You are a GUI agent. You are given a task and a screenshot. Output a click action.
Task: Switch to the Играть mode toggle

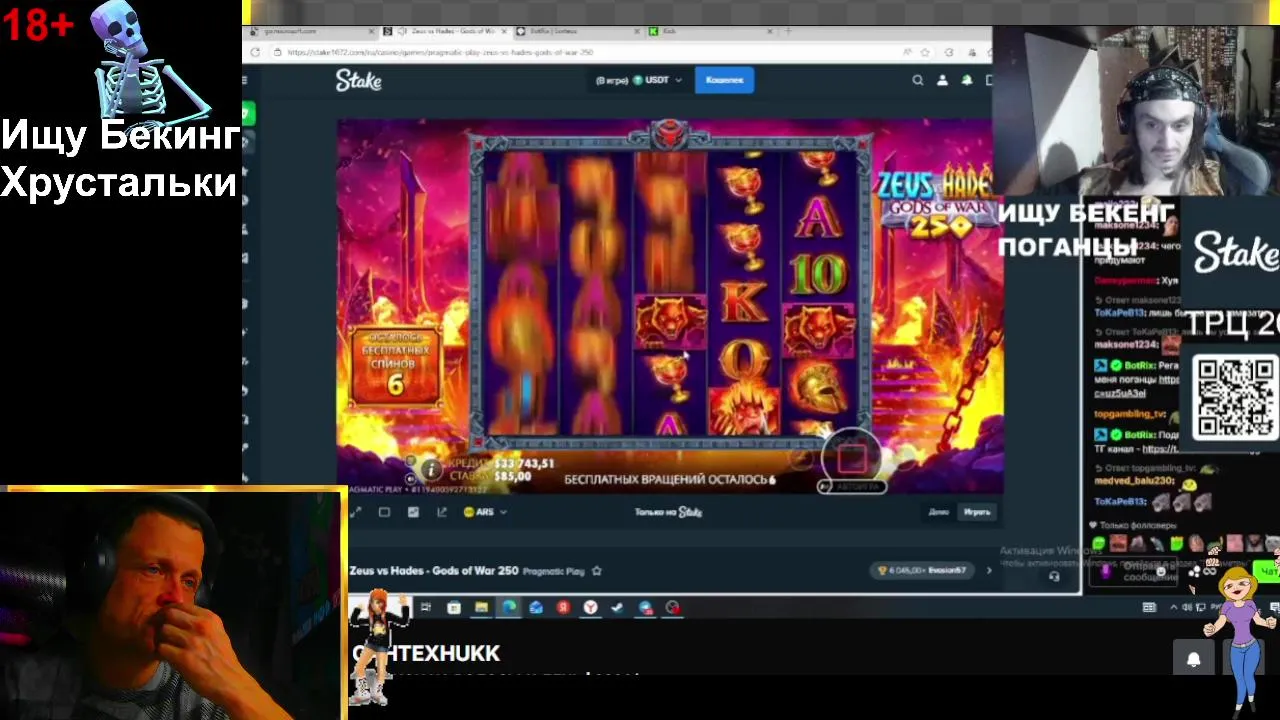[977, 512]
